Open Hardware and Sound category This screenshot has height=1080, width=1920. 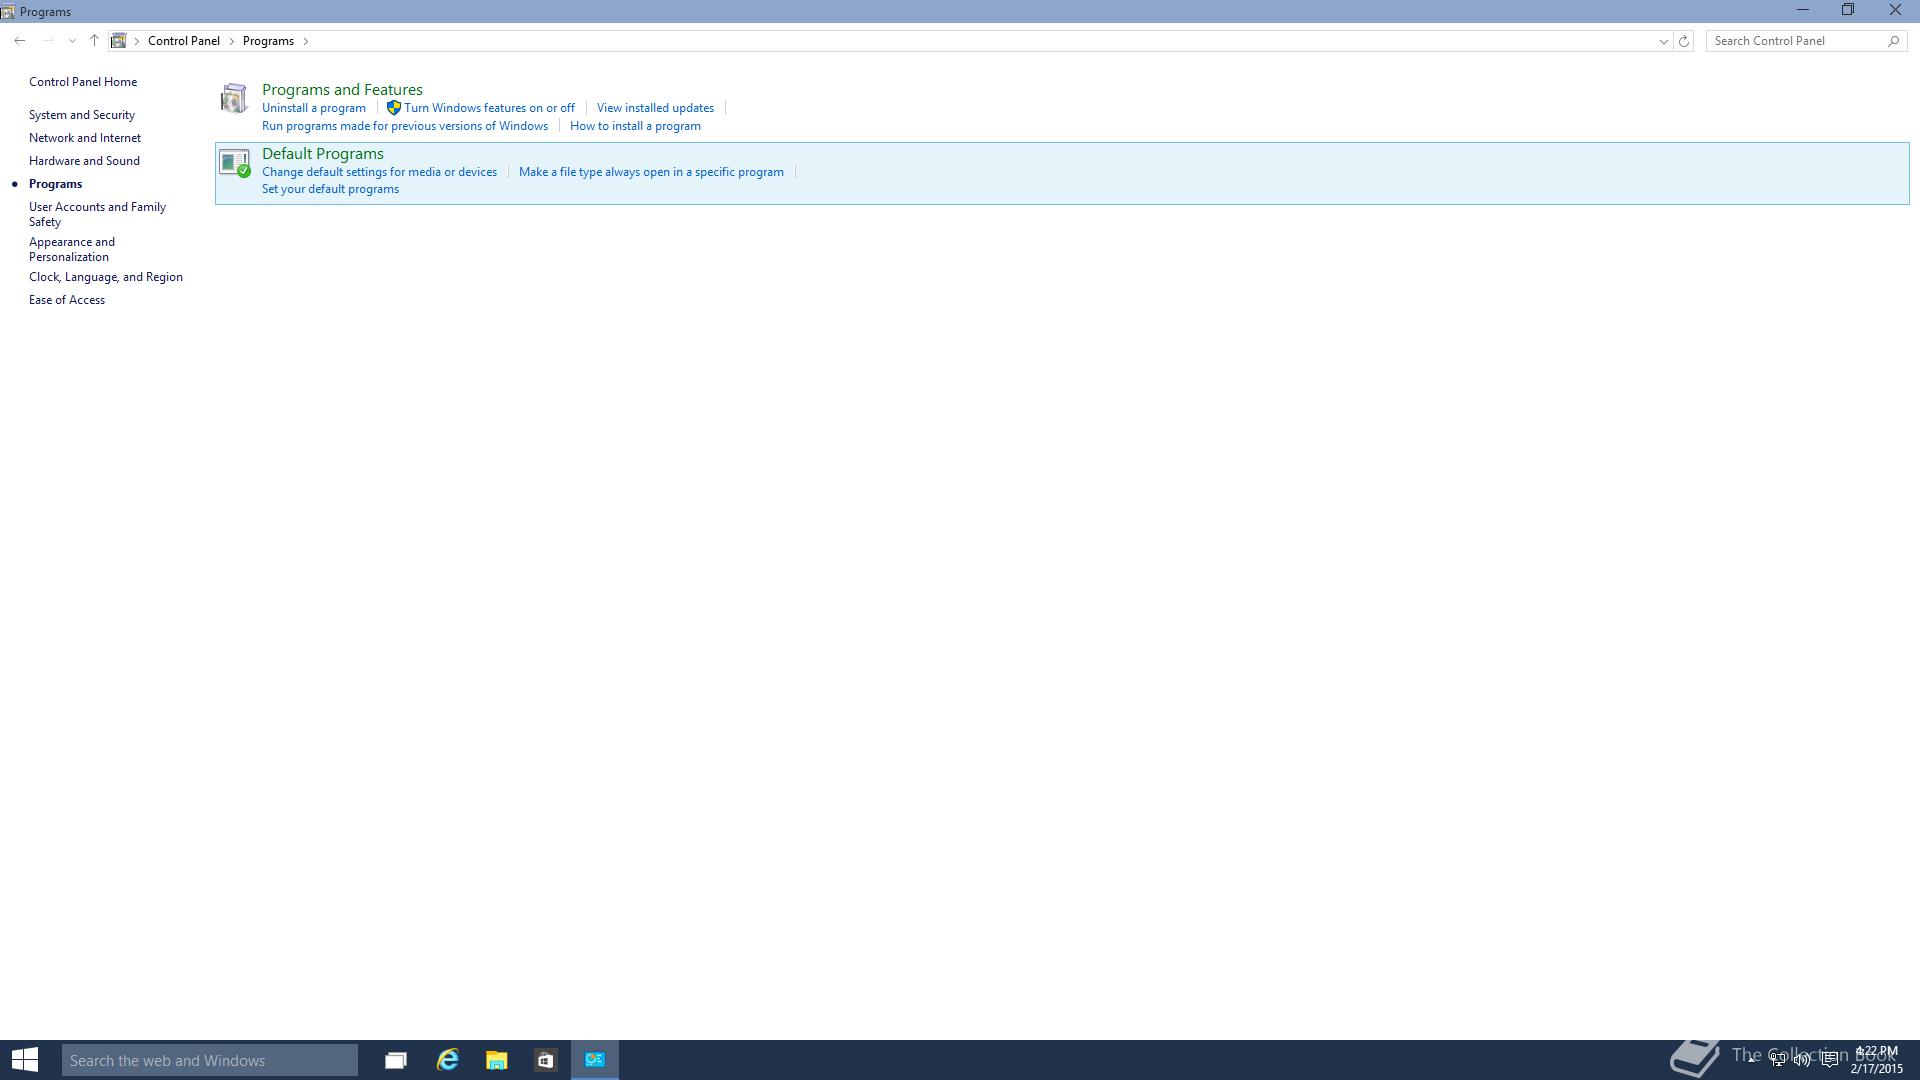[84, 161]
